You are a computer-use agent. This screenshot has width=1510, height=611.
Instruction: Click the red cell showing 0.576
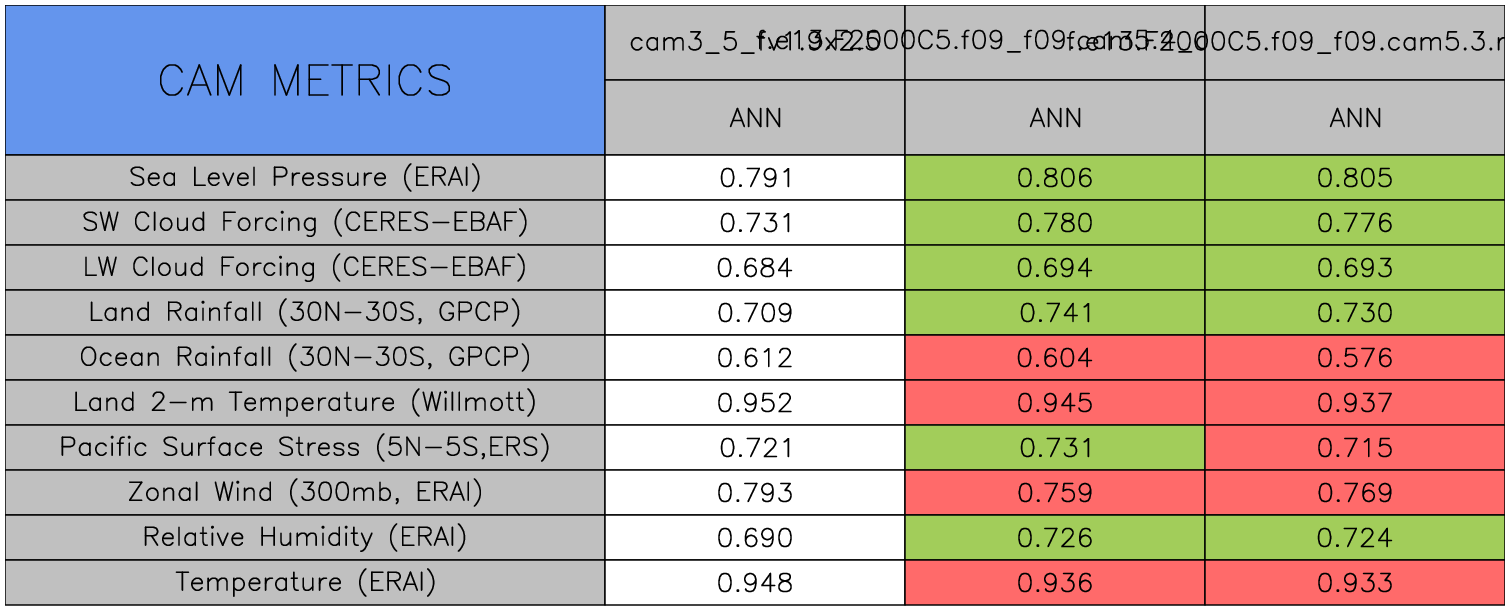pos(1355,358)
